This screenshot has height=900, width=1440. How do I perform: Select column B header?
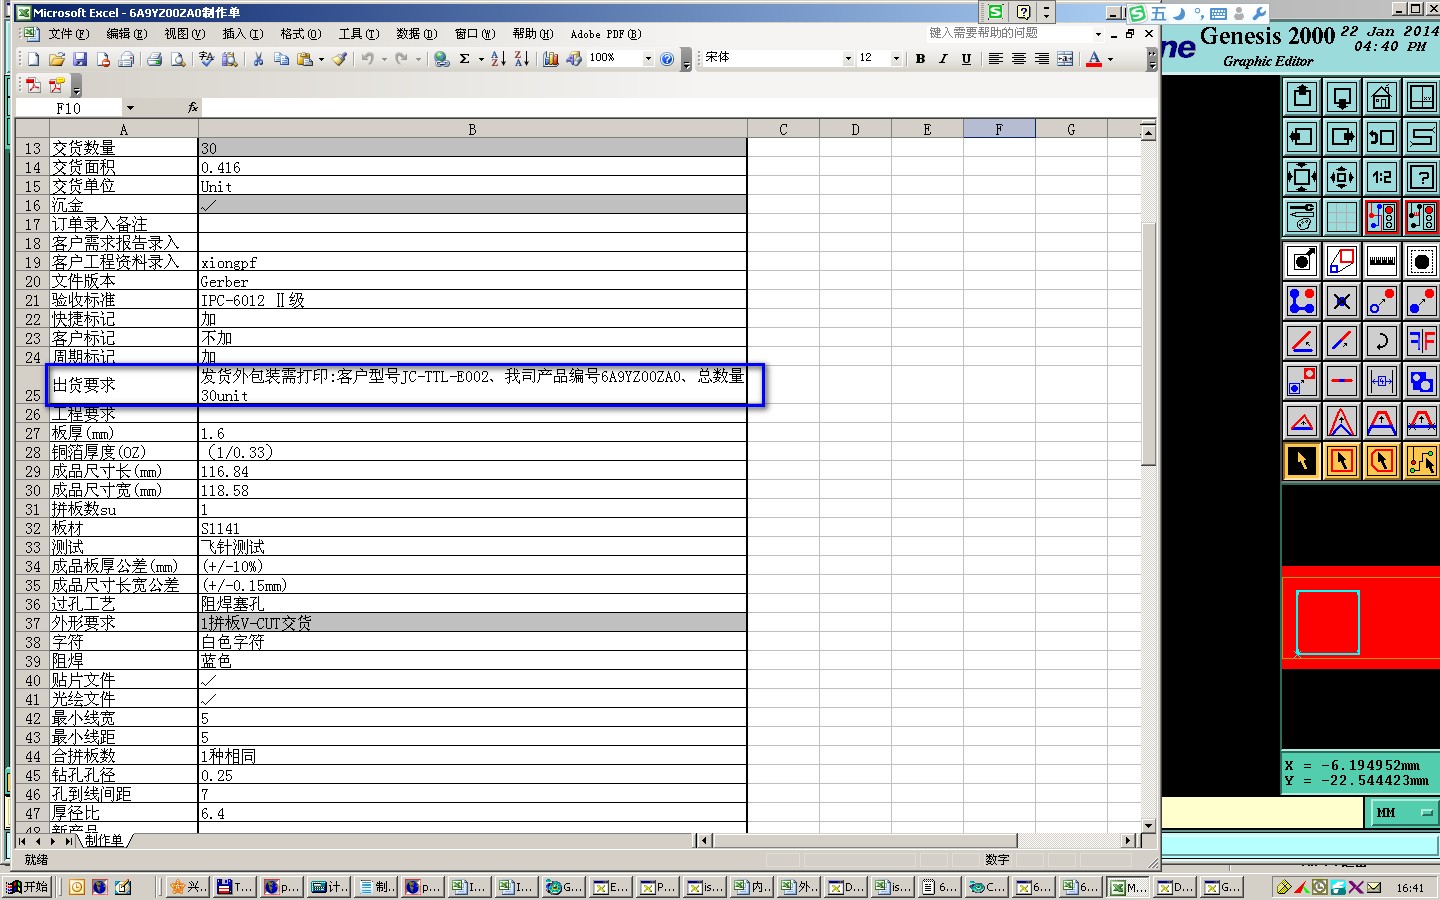(x=472, y=129)
